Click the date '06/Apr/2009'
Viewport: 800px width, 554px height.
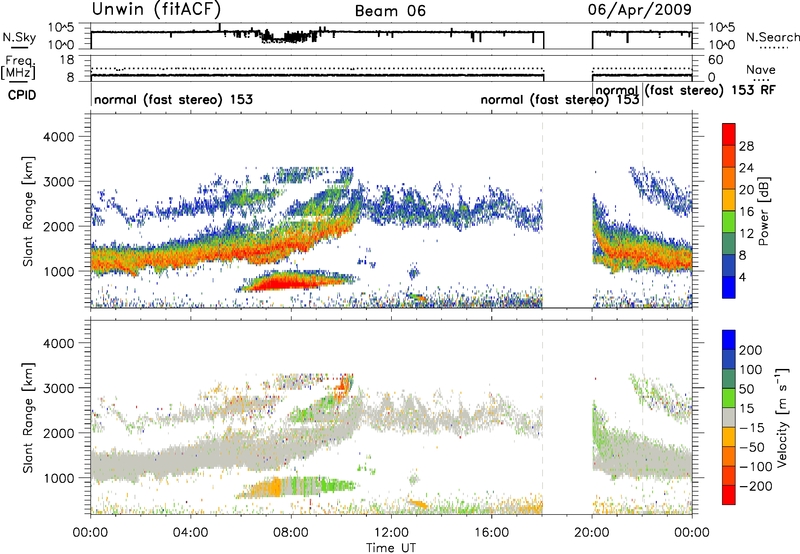coord(640,10)
